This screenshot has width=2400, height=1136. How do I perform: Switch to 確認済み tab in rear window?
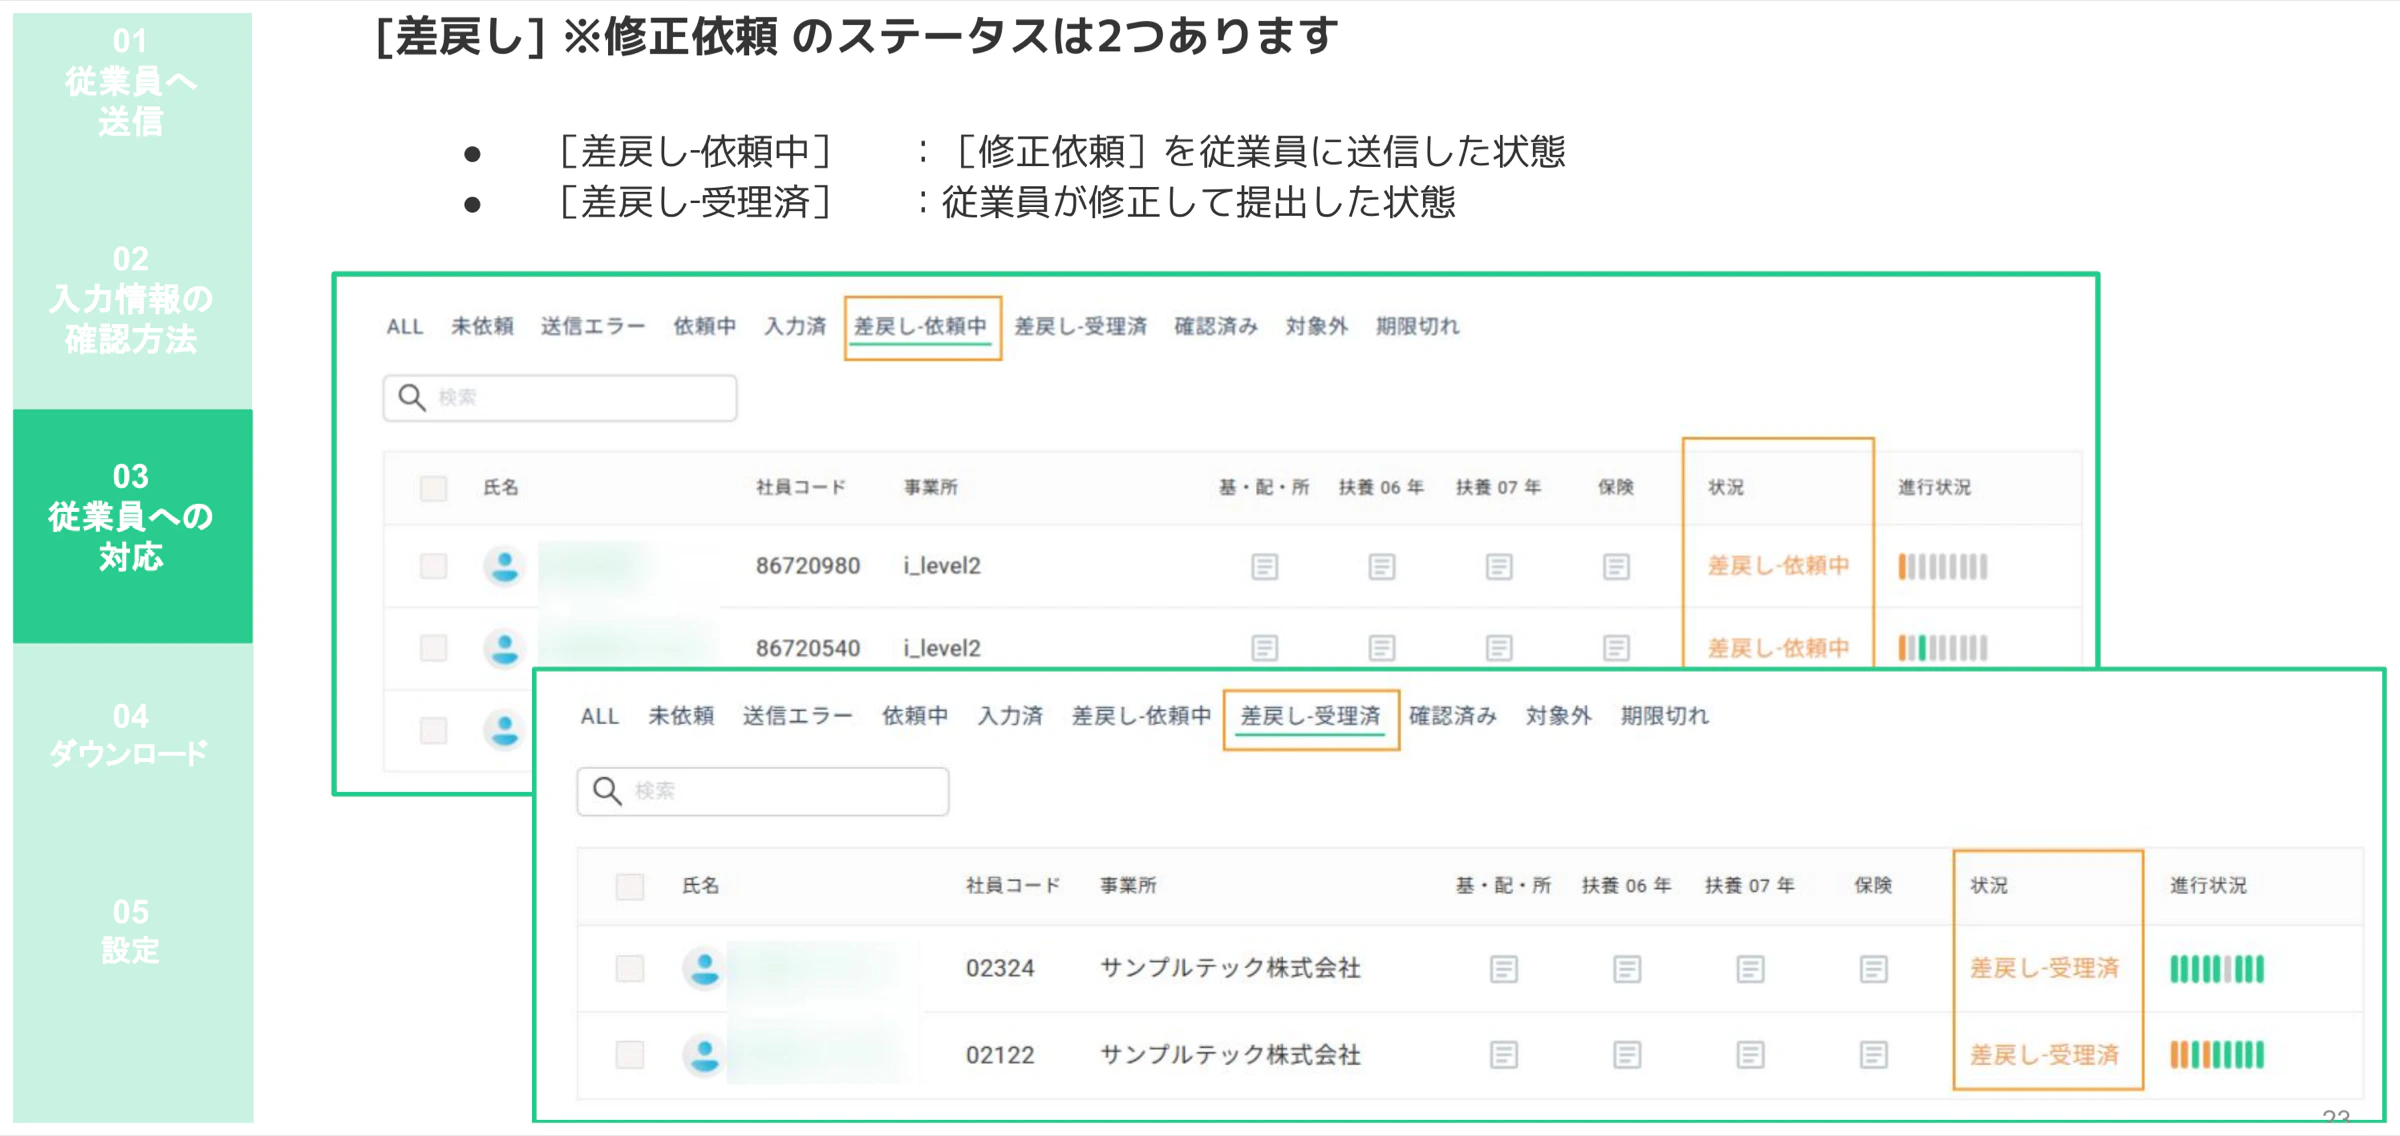pos(1216,326)
